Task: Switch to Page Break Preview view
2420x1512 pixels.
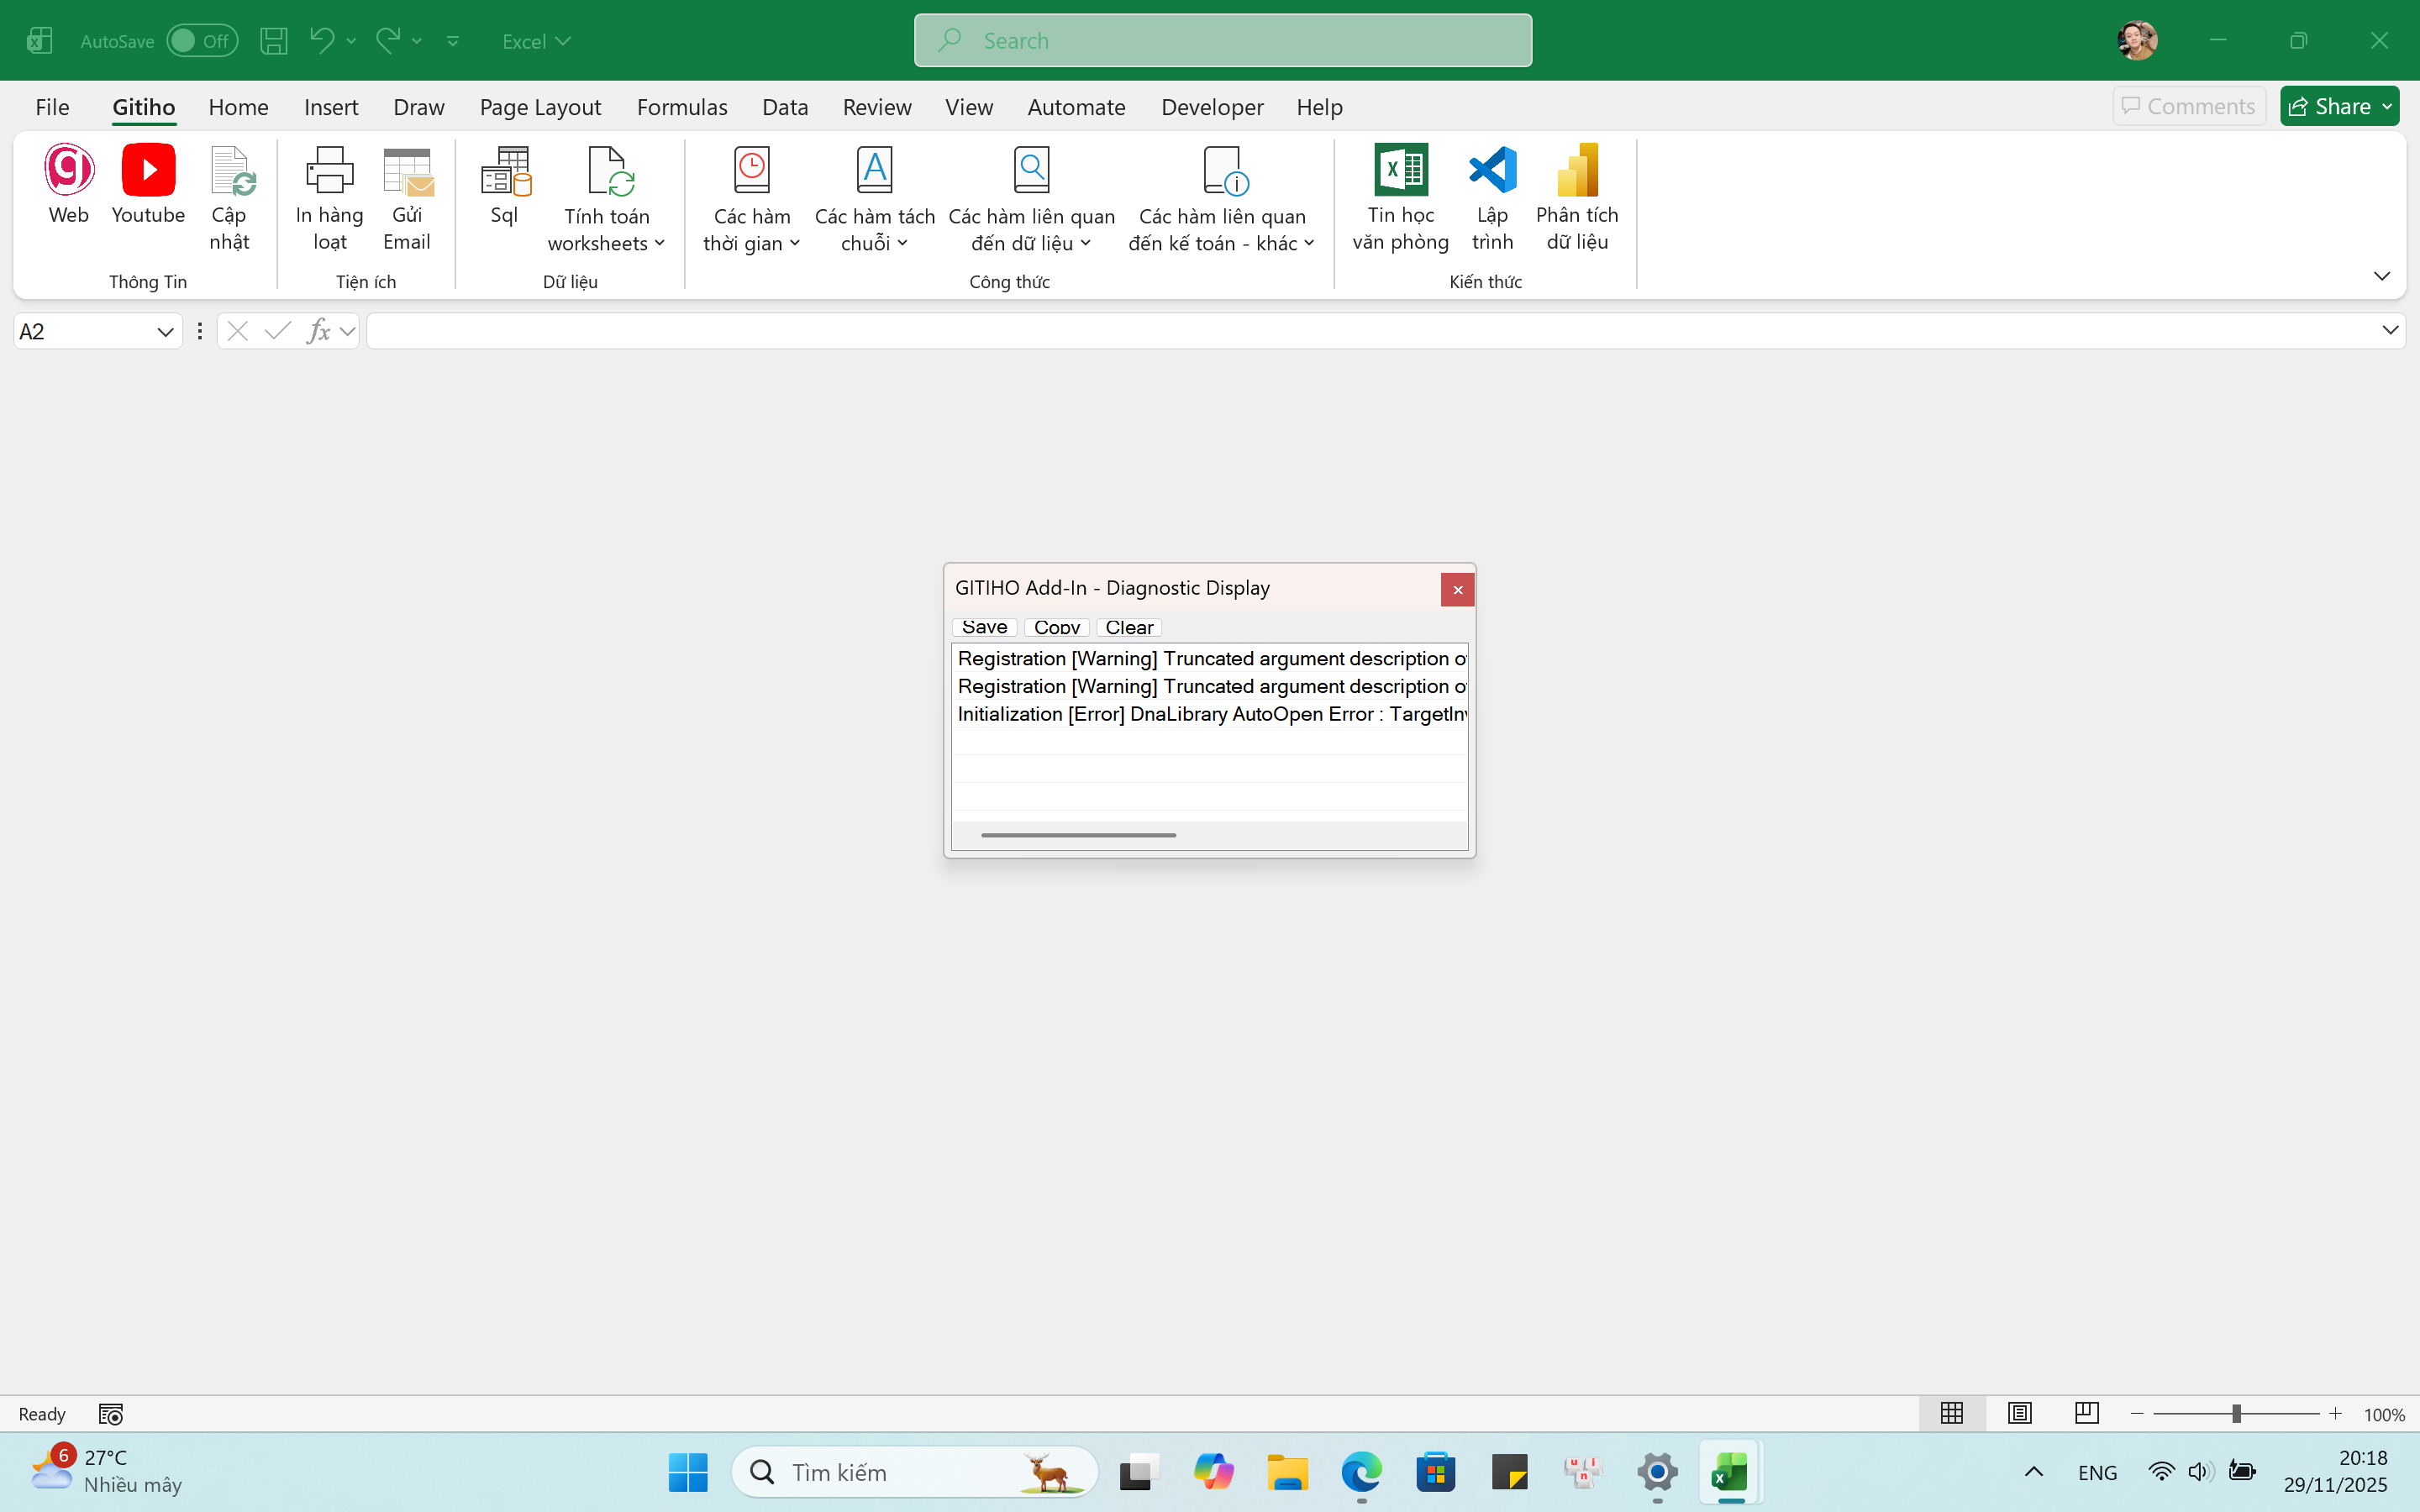Action: tap(2086, 1413)
